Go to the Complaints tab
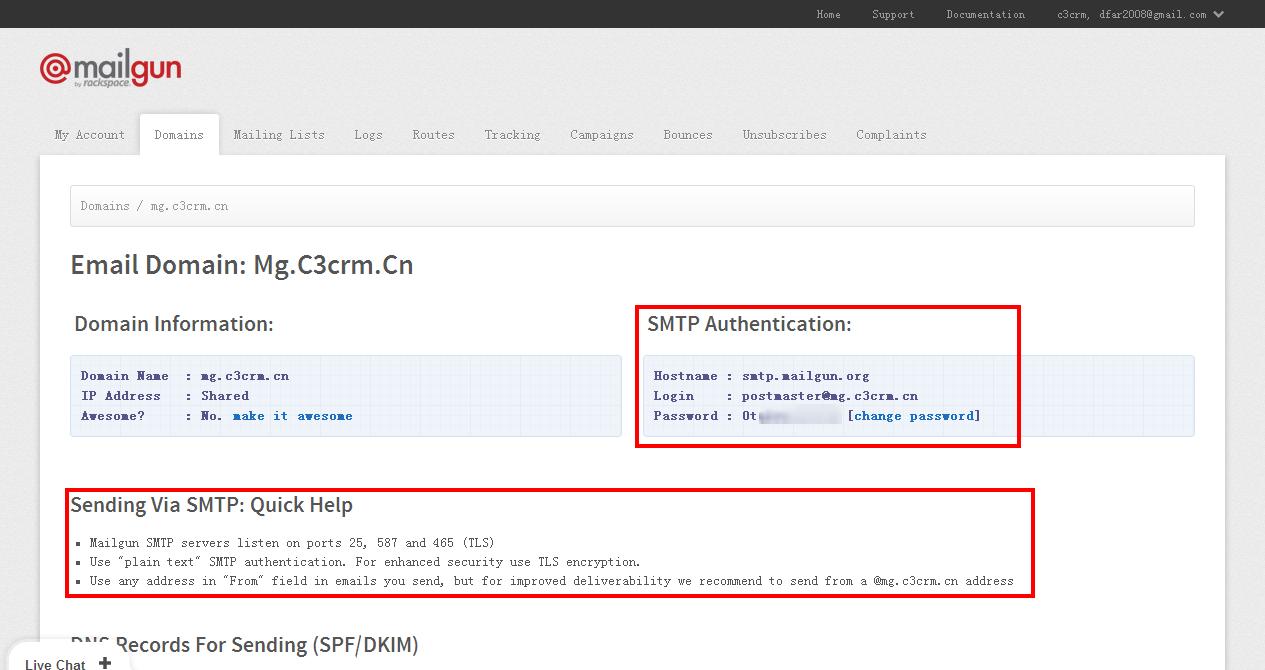This screenshot has width=1265, height=670. point(891,135)
